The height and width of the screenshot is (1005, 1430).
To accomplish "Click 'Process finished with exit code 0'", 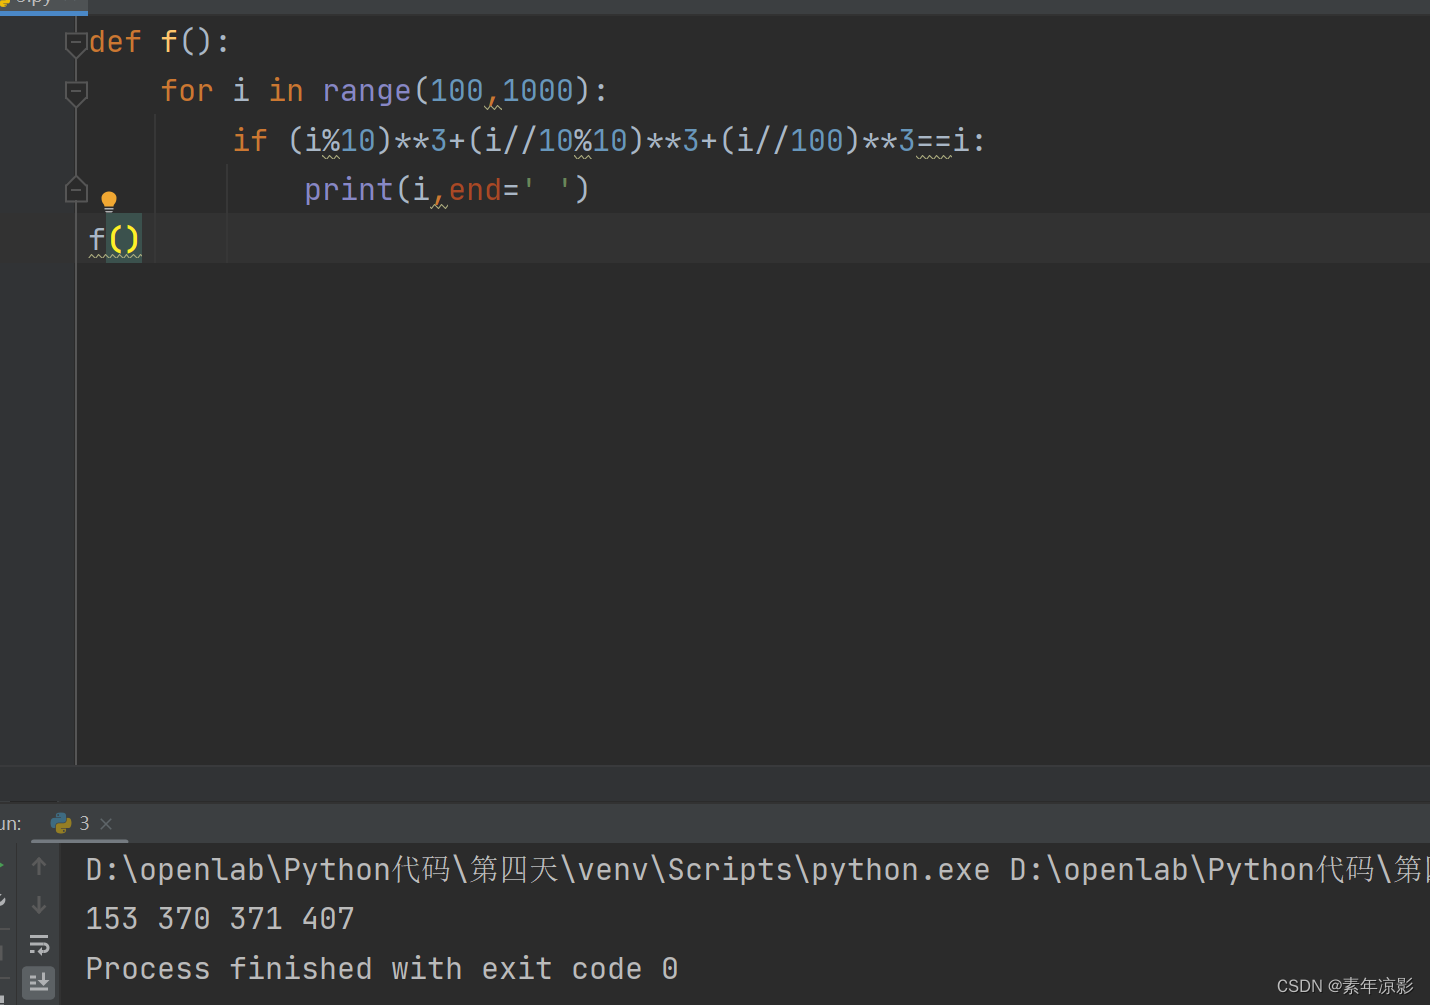I will (382, 968).
